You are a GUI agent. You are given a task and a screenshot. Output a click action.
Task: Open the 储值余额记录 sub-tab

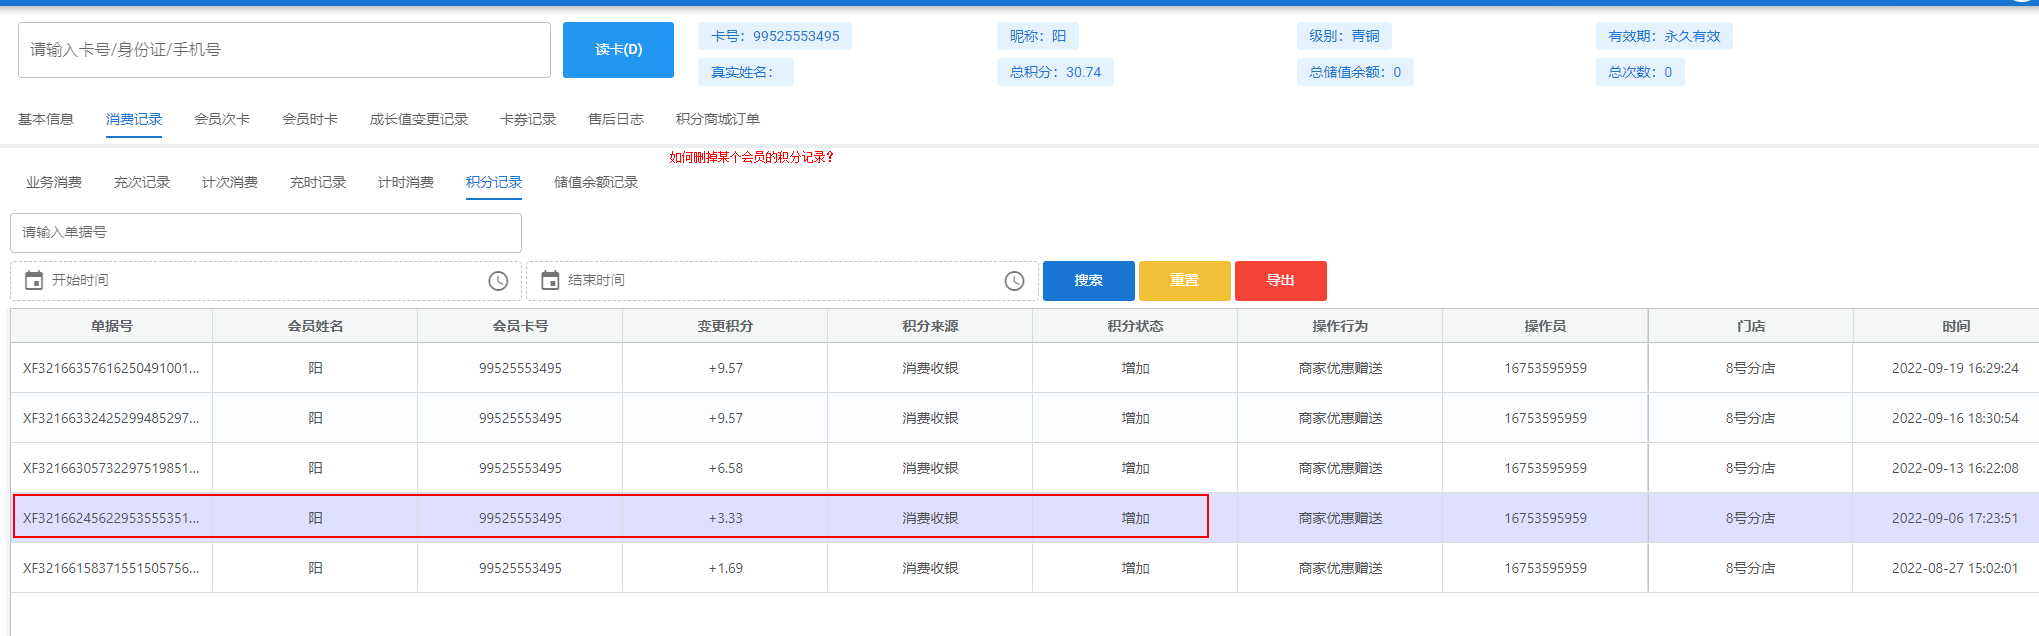[x=596, y=182]
